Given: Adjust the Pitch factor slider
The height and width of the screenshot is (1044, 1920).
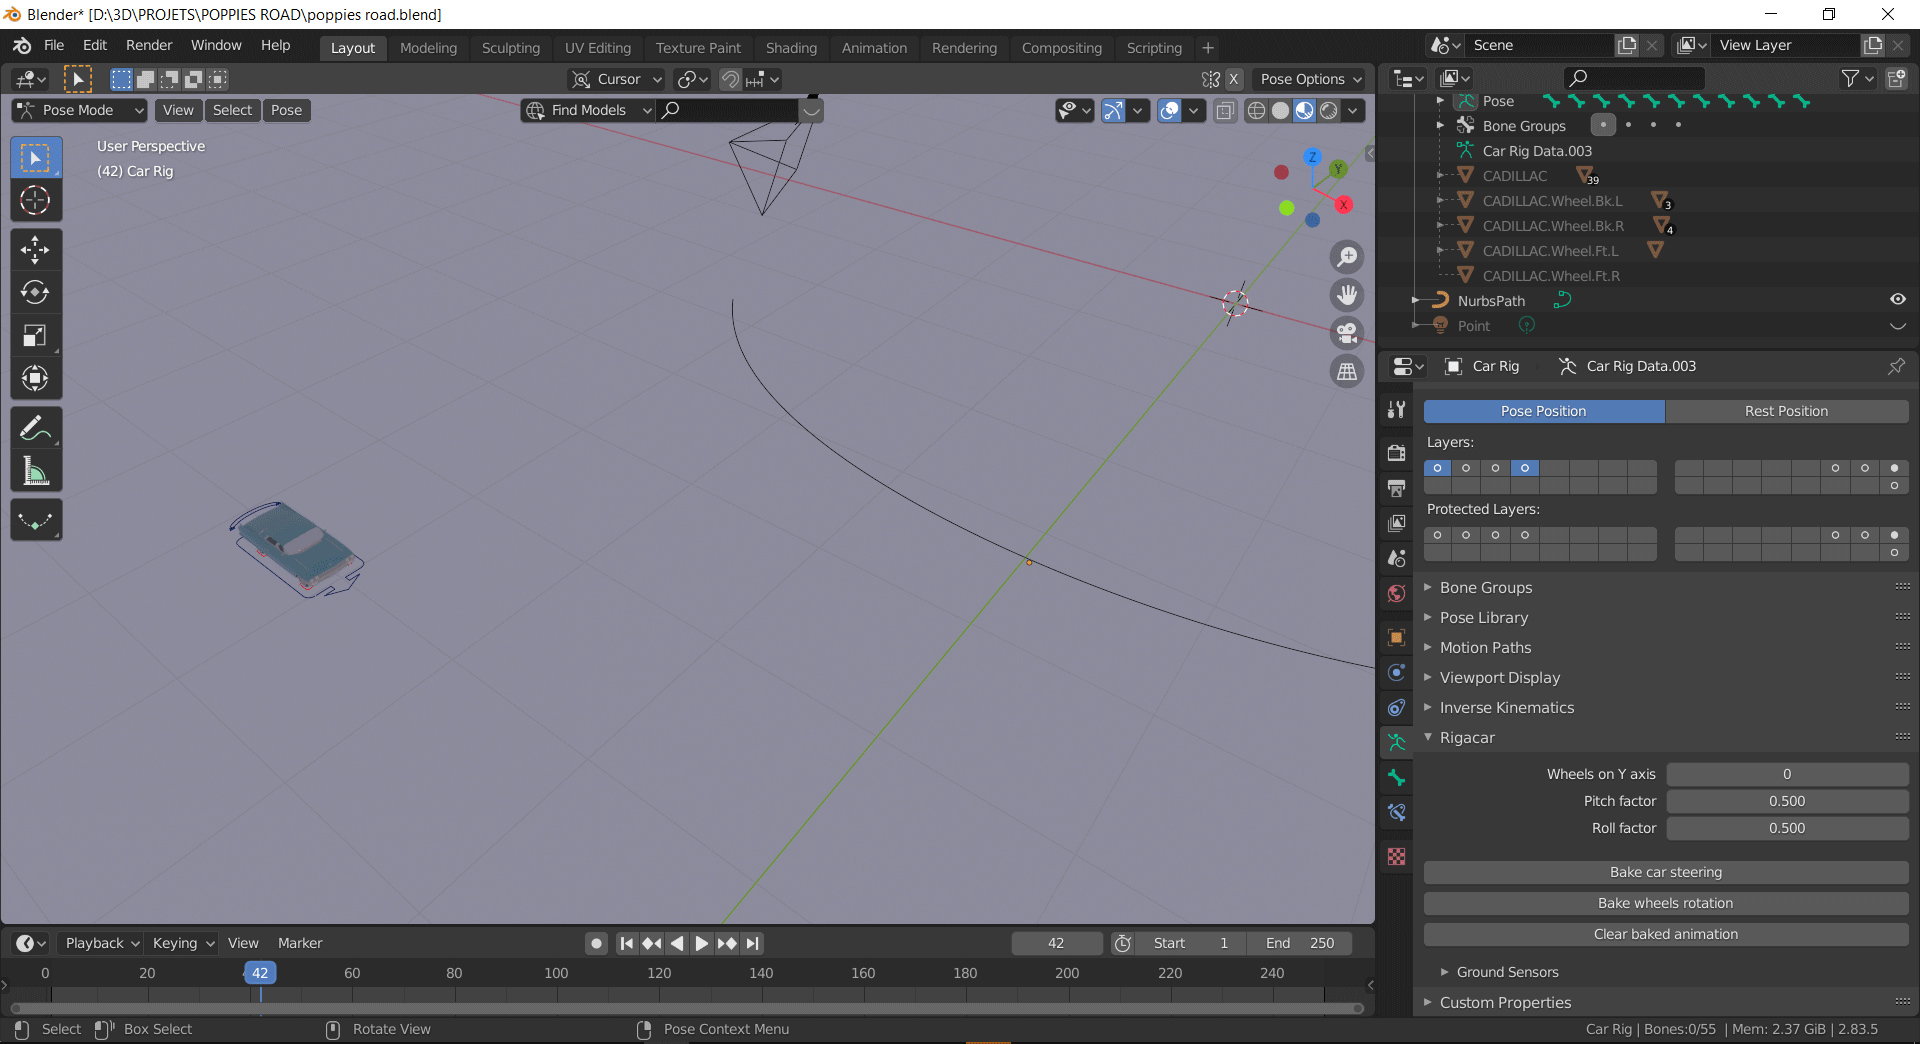Looking at the screenshot, I should [1787, 801].
